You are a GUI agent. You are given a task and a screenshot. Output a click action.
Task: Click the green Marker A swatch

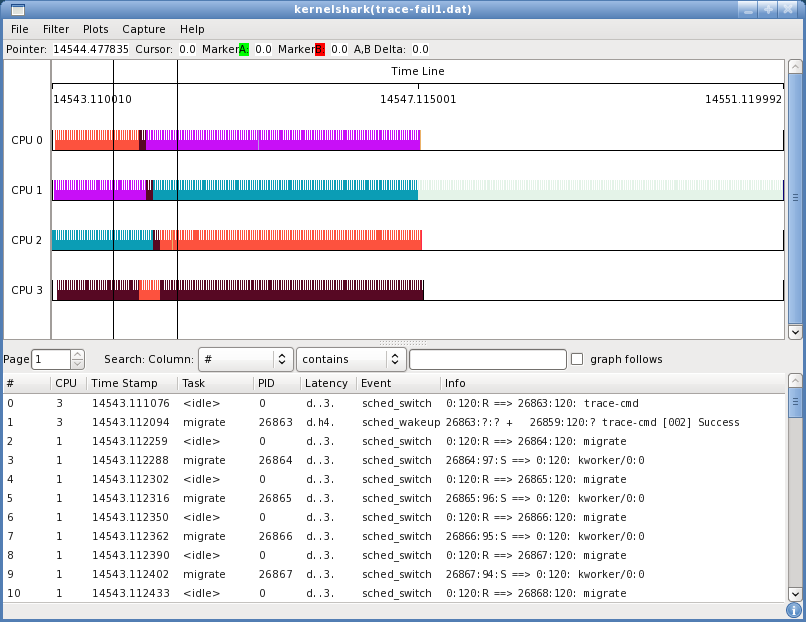pos(244,49)
